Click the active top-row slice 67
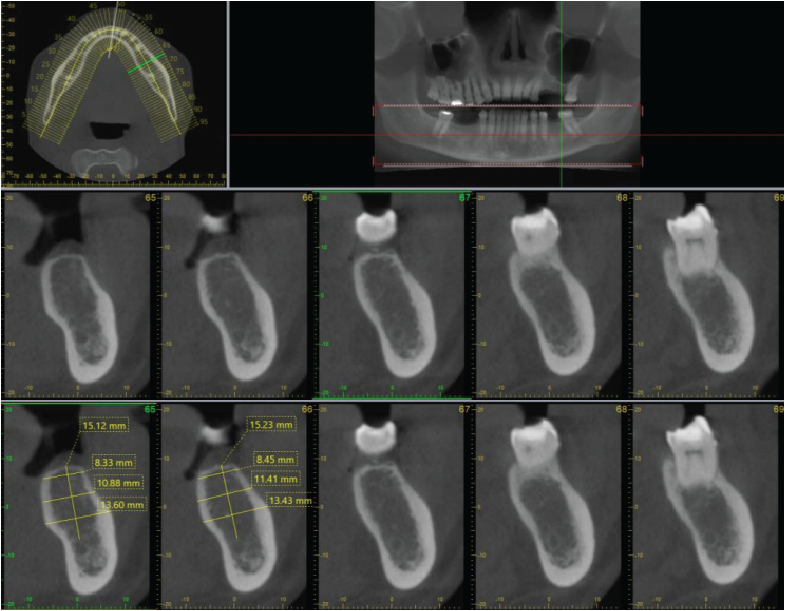Viewport: 785px width, 611px height. pyautogui.click(x=393, y=295)
